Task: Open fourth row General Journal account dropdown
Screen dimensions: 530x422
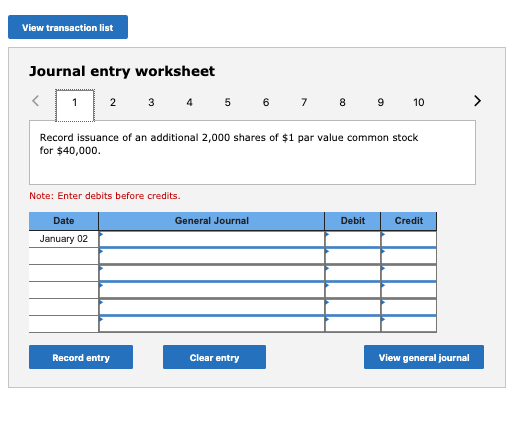Action: (212, 290)
